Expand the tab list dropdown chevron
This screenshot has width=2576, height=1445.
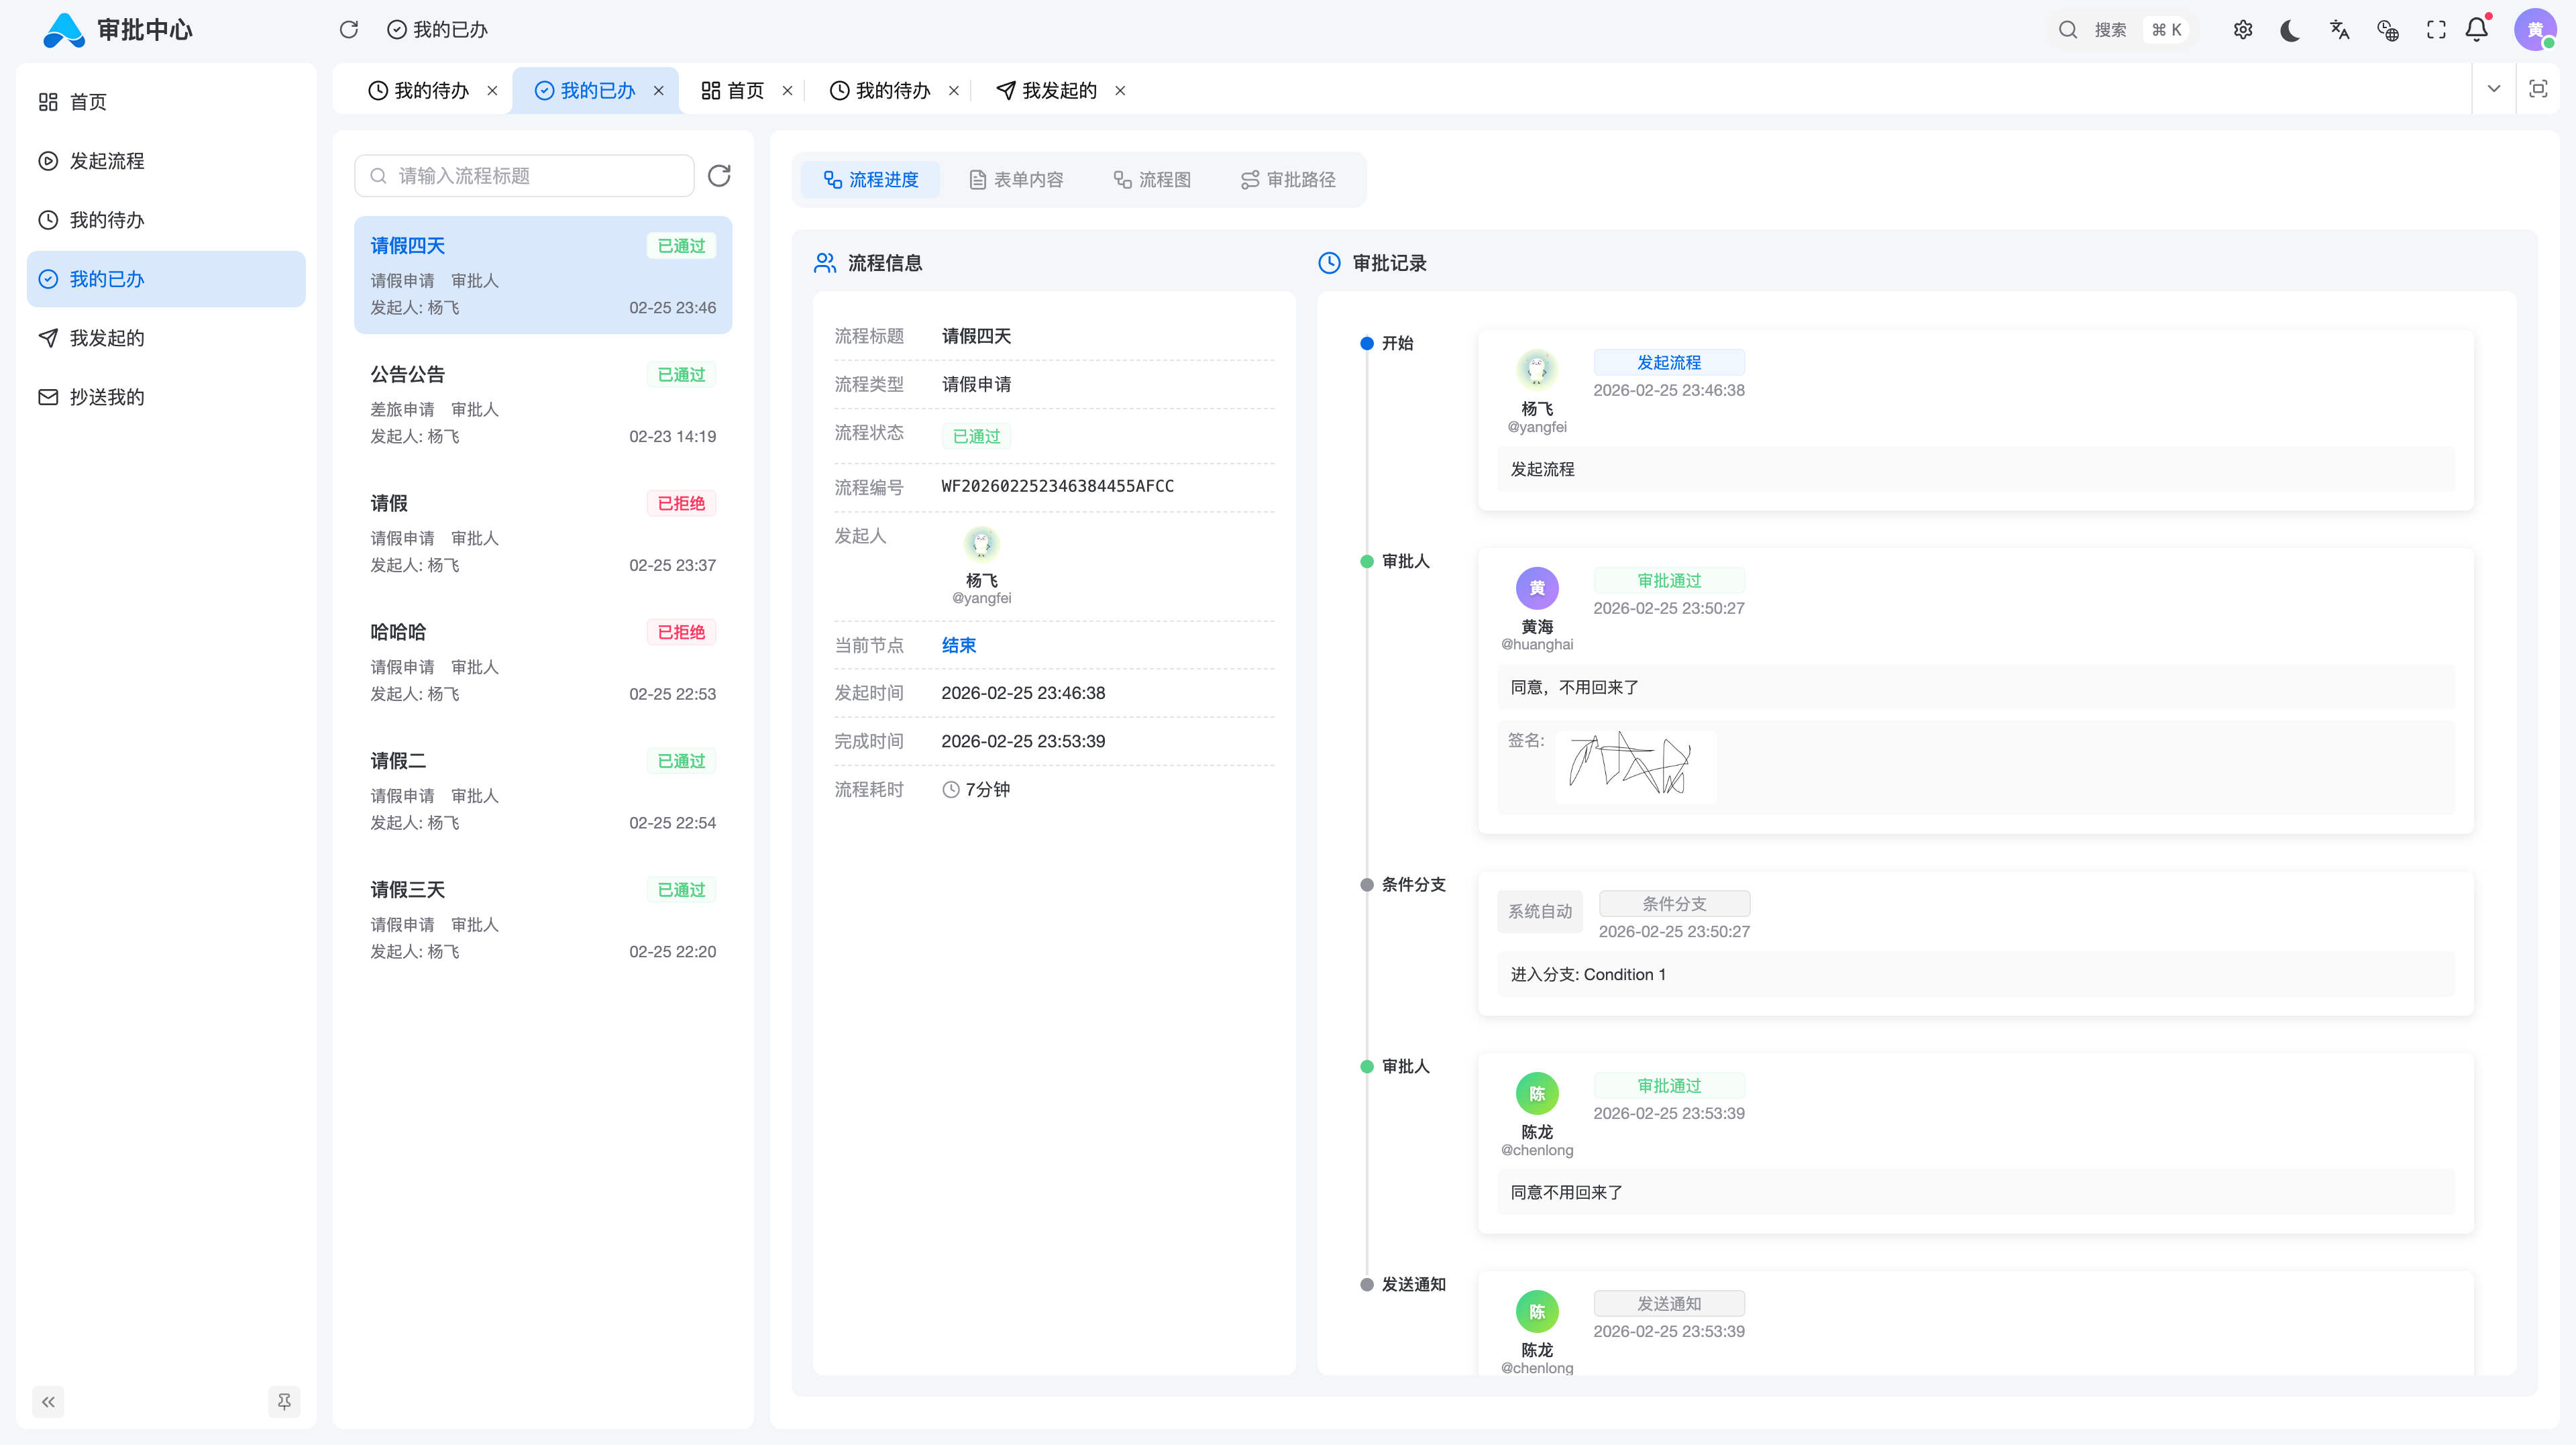(x=2494, y=89)
